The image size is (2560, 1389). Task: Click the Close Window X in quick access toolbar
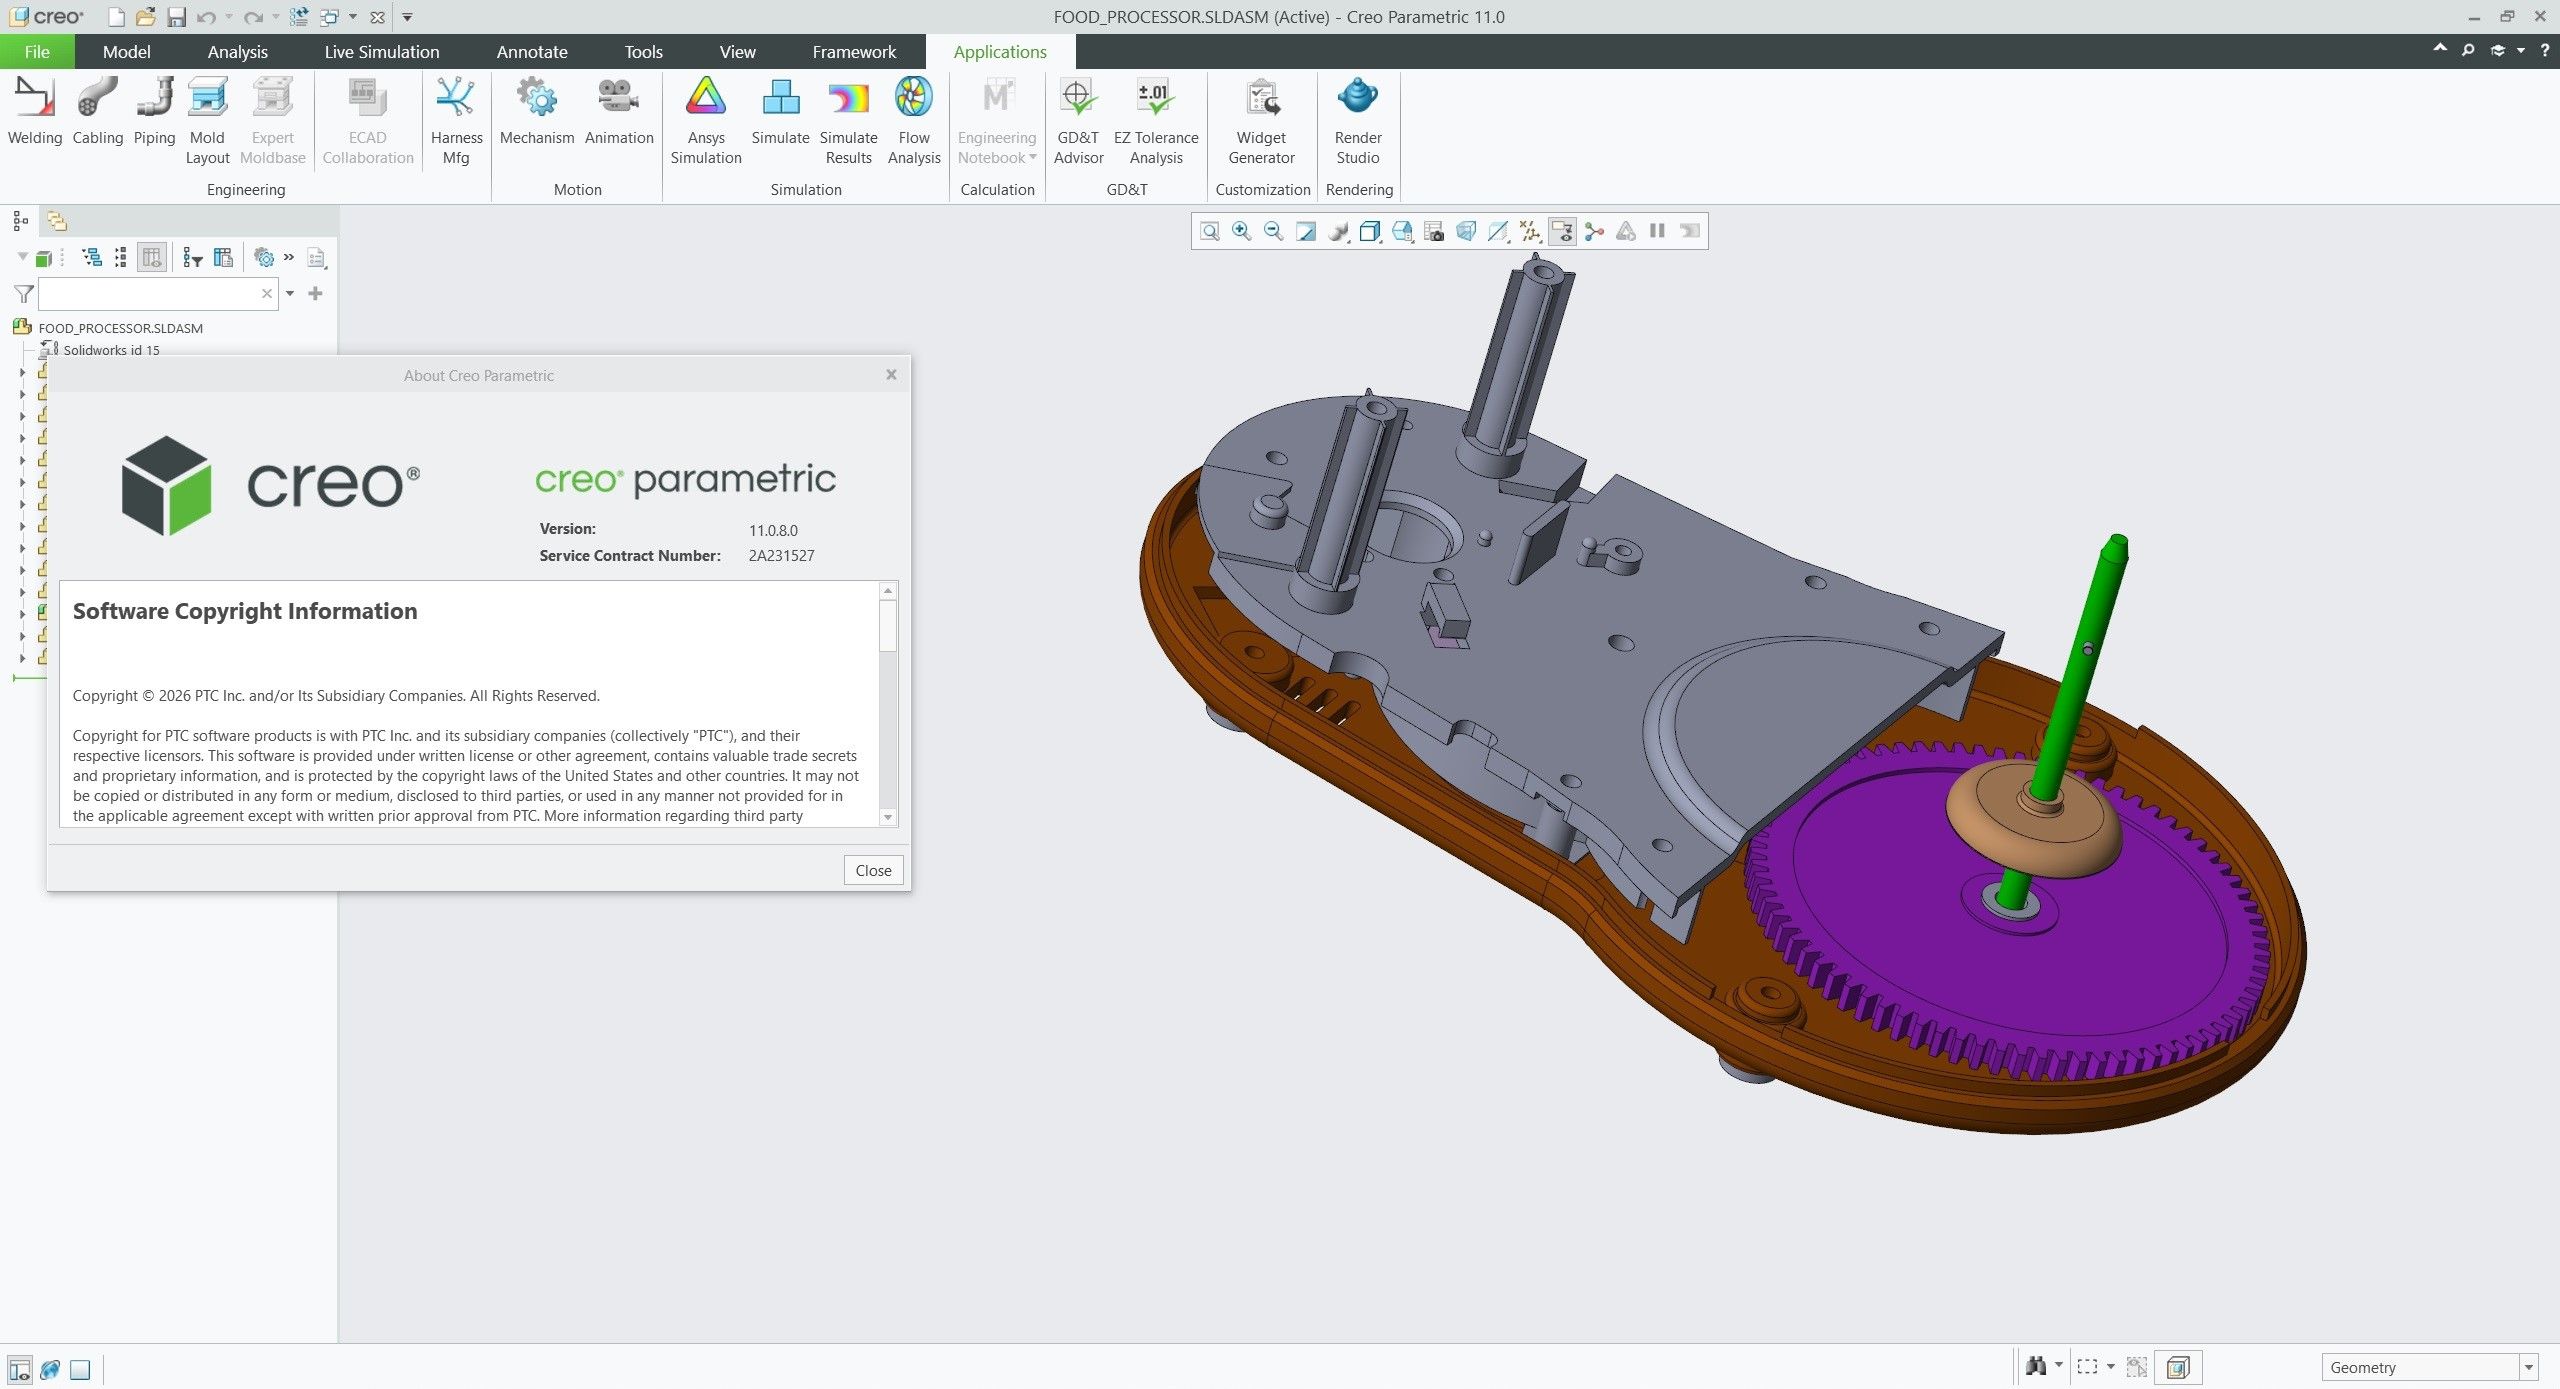point(377,17)
